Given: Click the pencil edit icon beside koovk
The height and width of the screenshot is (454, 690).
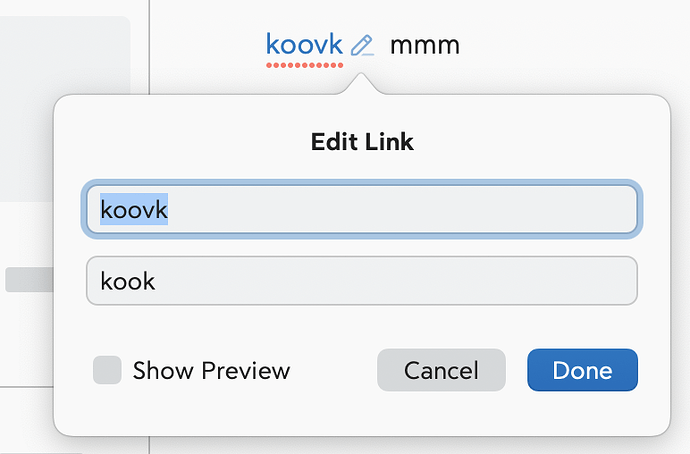Looking at the screenshot, I should point(362,45).
